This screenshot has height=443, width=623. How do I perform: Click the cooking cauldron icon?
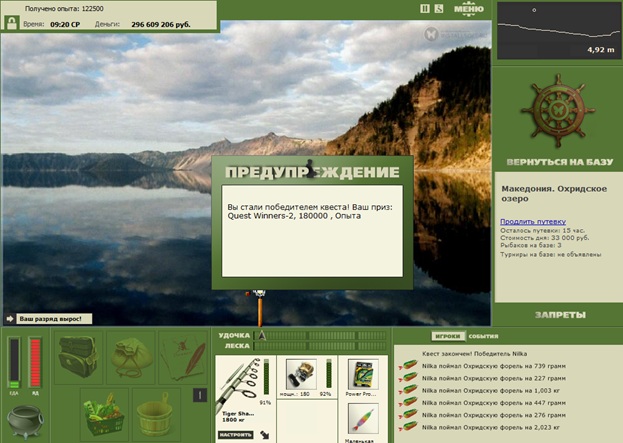[25, 421]
